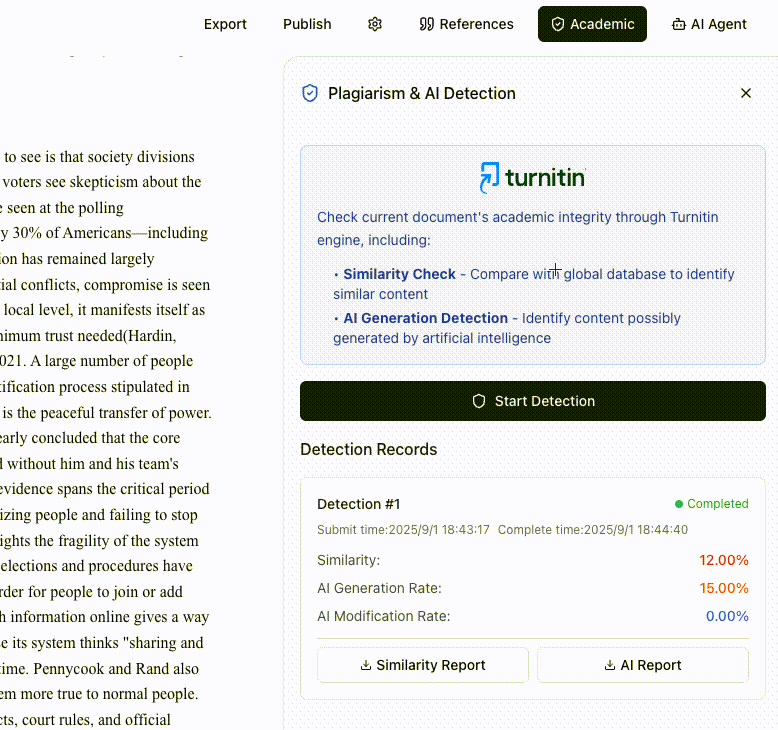Click the 0.00% AI Modification Rate value

click(726, 616)
